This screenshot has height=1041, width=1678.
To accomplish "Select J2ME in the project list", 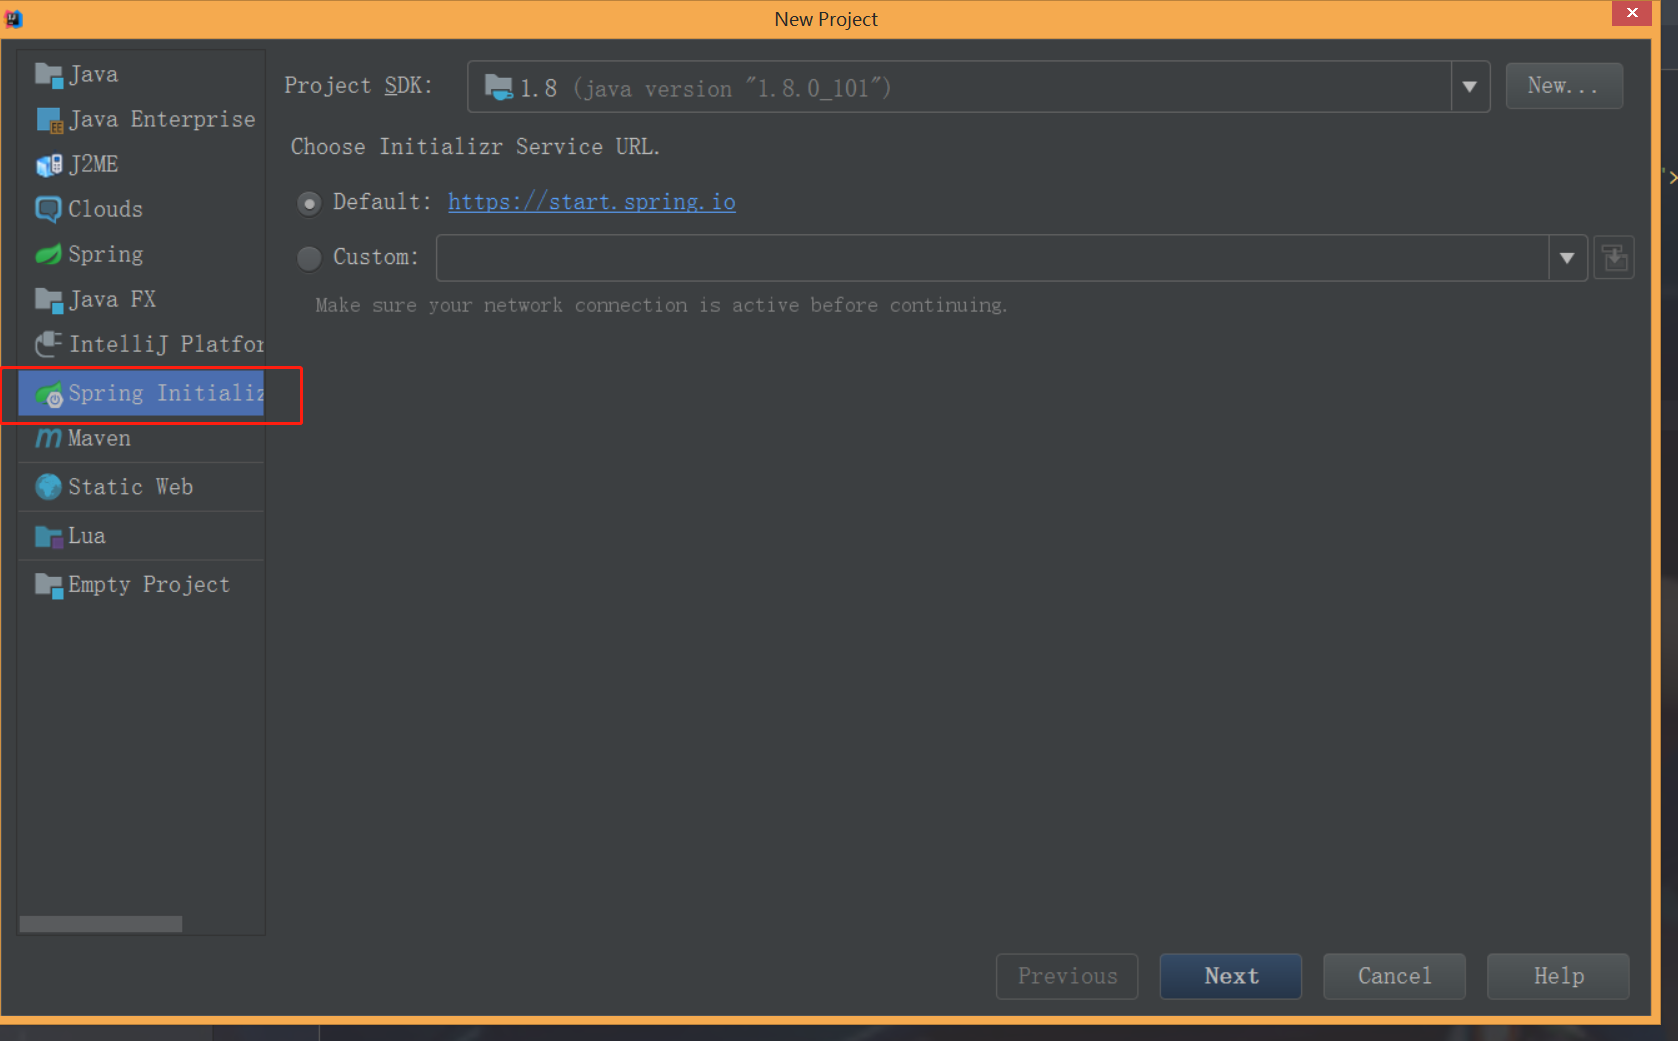I will click(141, 165).
